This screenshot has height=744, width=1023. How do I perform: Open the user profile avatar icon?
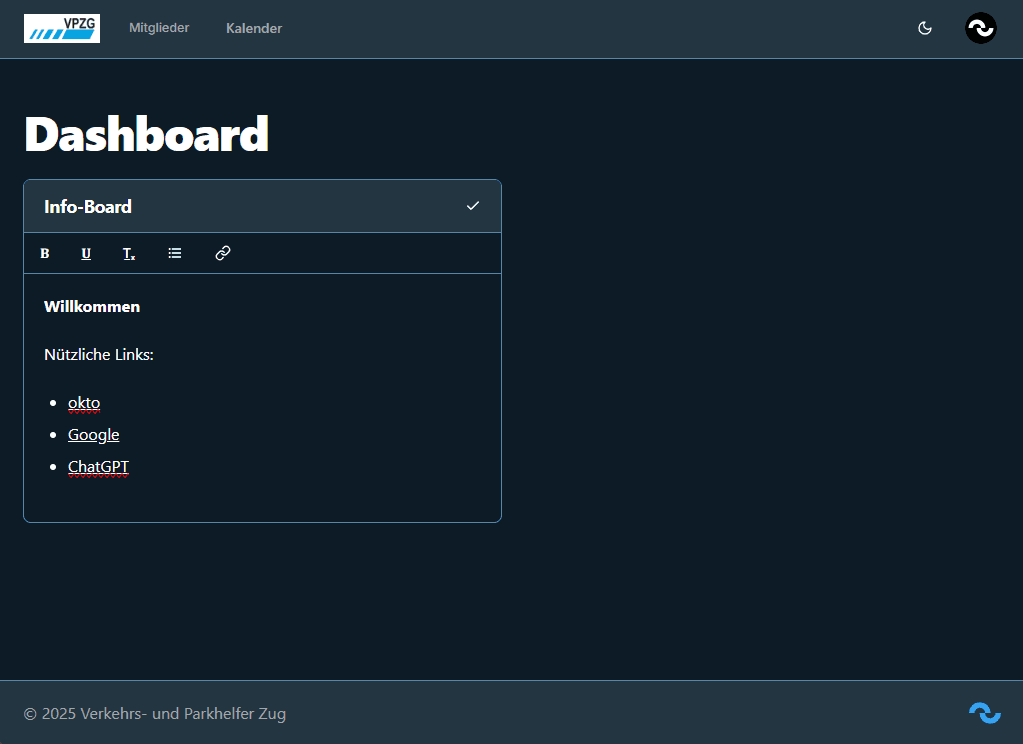(980, 28)
